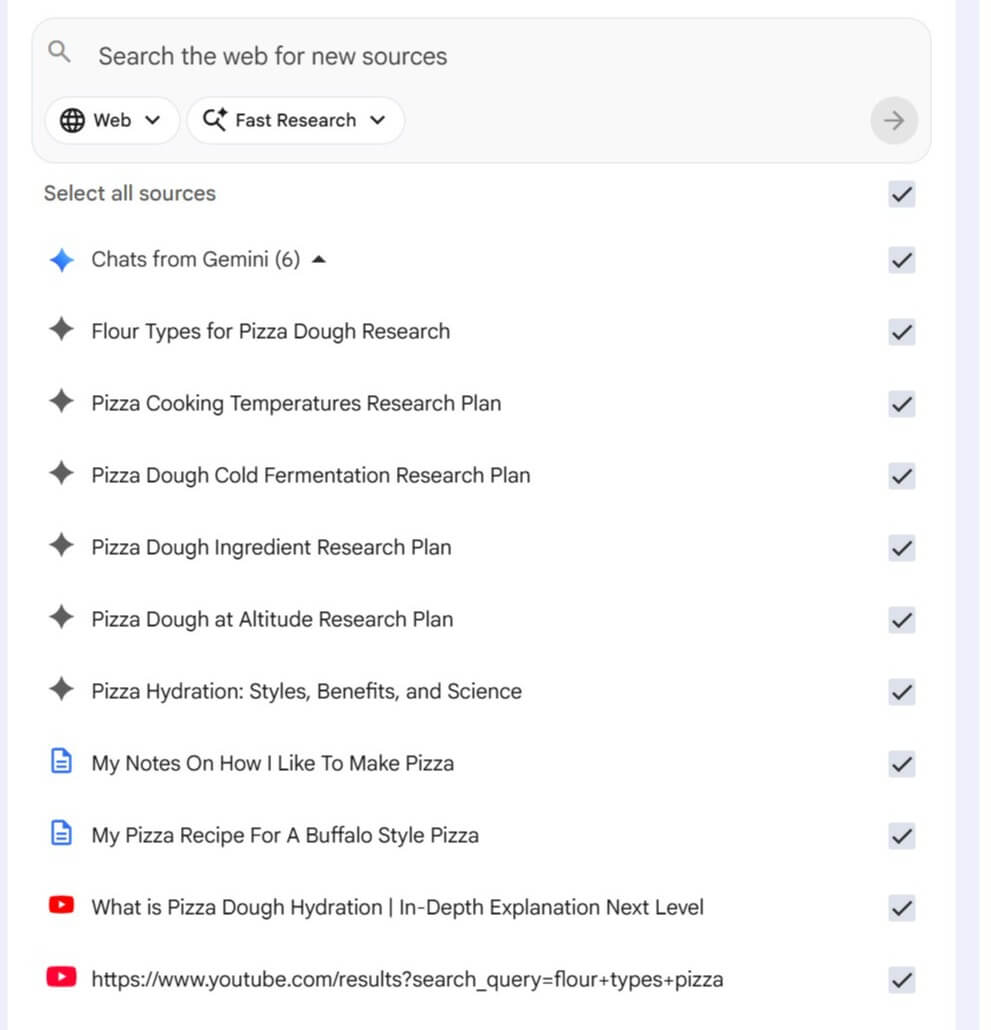The width and height of the screenshot is (991, 1030).
Task: Click the search magnifier icon
Action: pyautogui.click(x=60, y=53)
